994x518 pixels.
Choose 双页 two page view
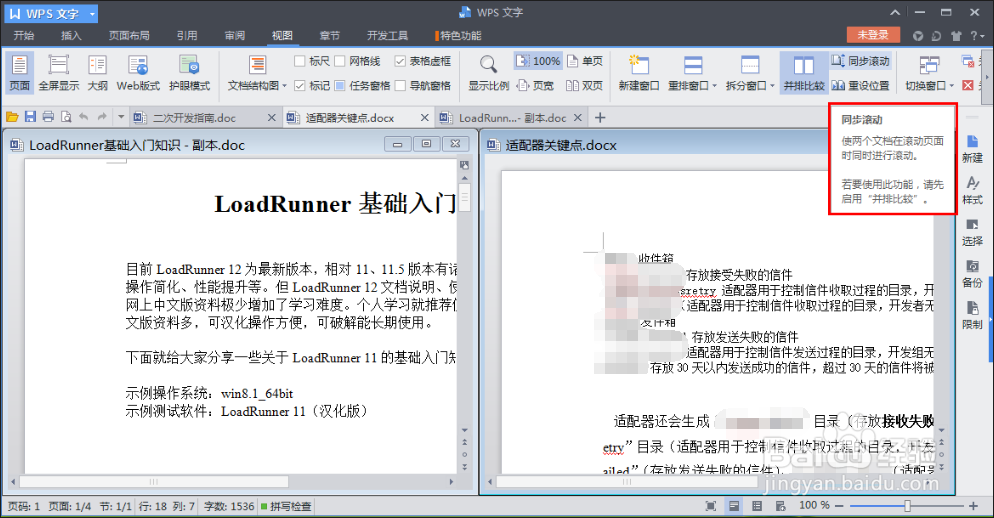point(584,85)
